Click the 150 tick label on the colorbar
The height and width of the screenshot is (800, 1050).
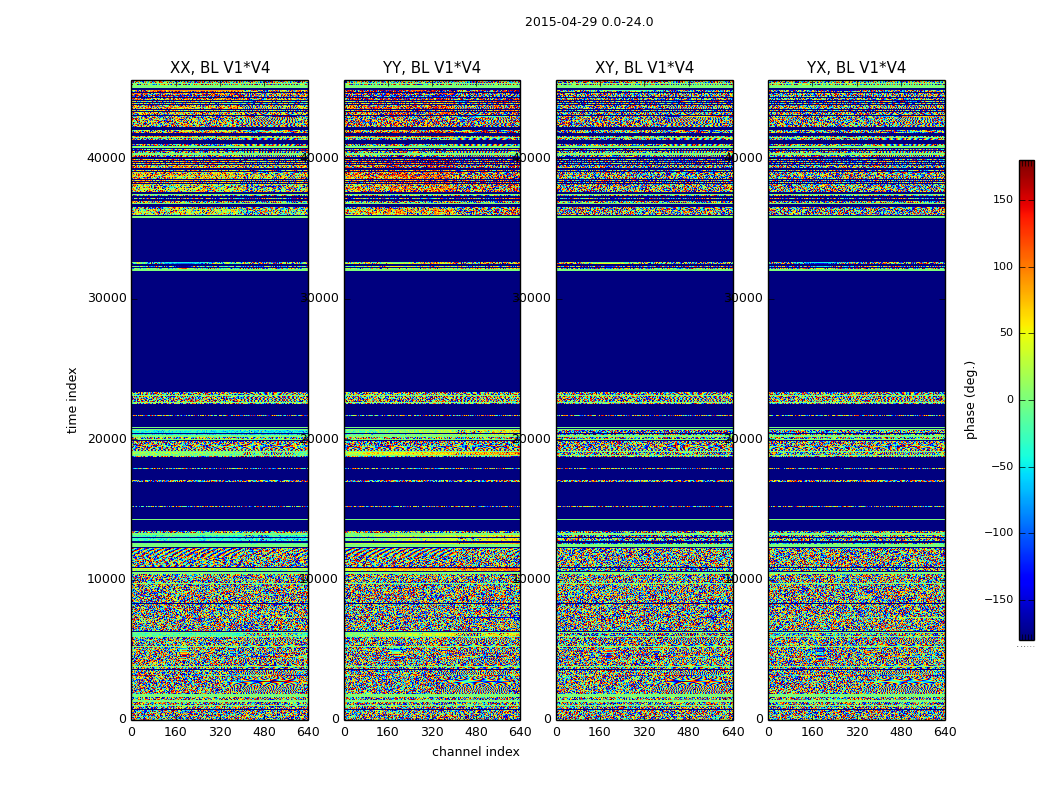click(1002, 200)
